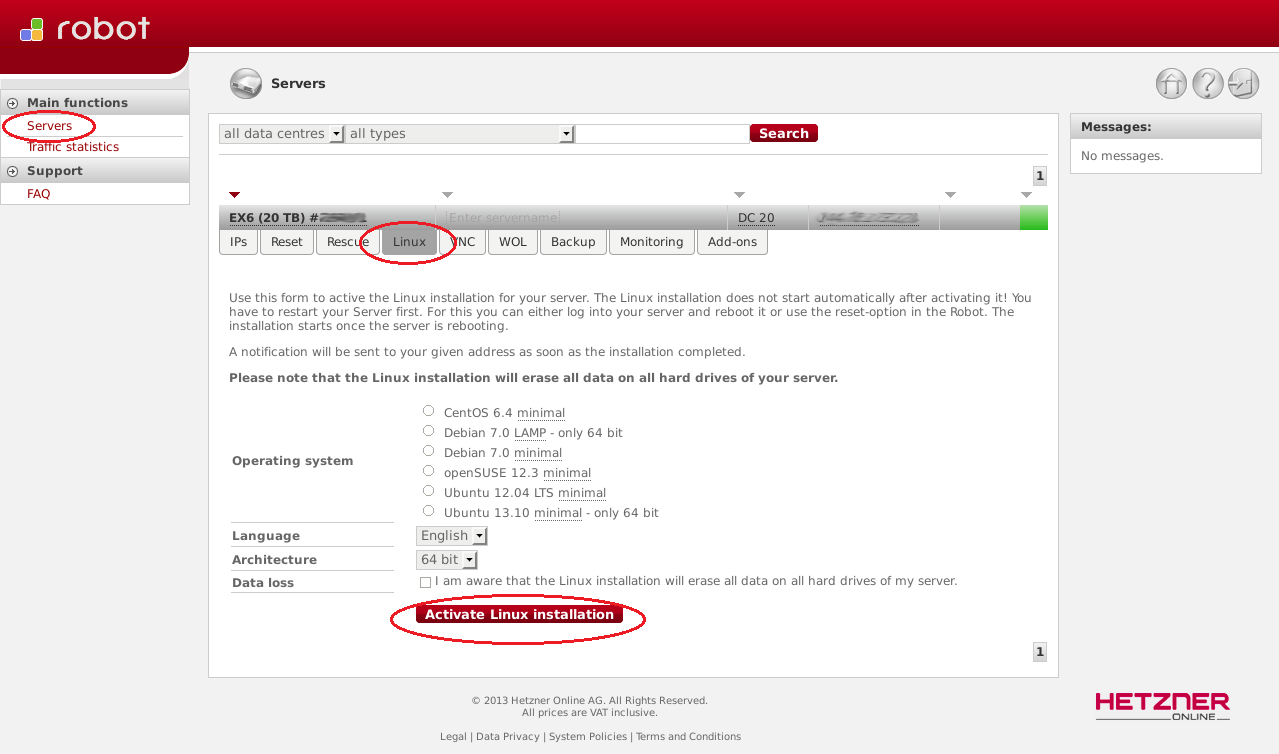Open the FAQ link under Support
The height and width of the screenshot is (754, 1279).
click(39, 194)
